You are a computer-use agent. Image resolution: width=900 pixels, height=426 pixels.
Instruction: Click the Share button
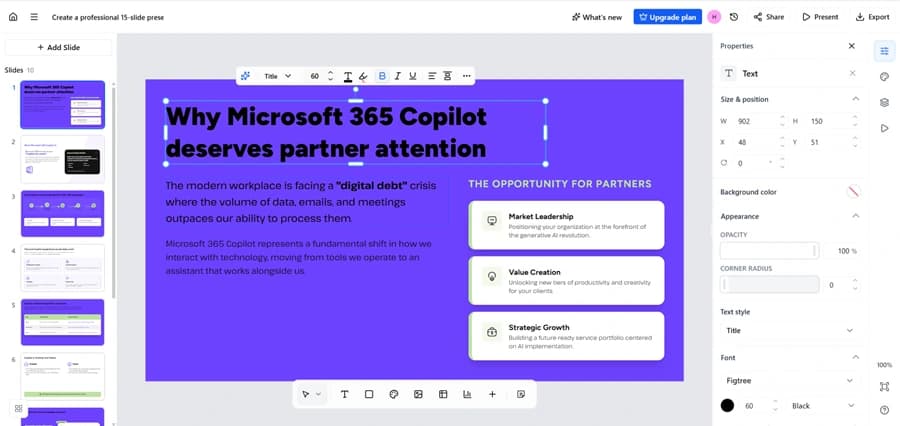point(769,17)
